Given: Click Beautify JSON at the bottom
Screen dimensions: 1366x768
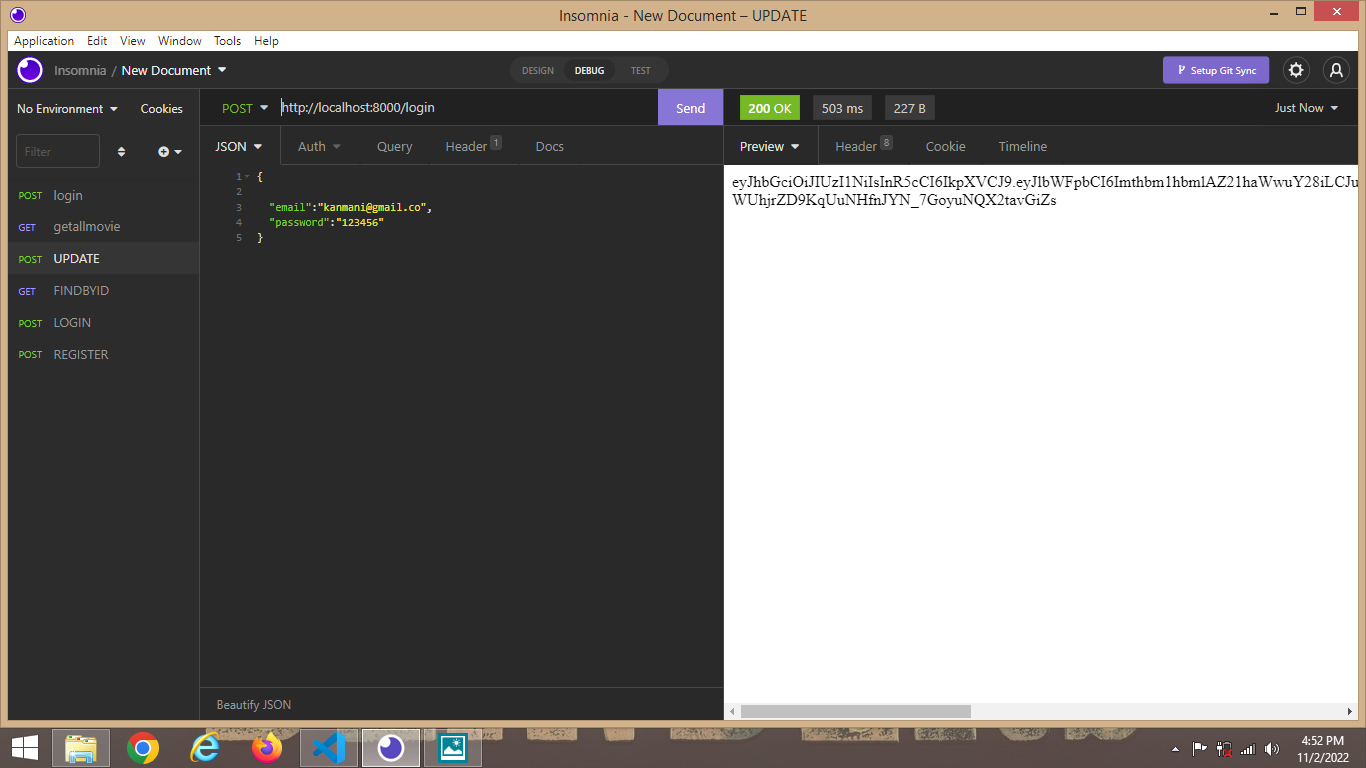Looking at the screenshot, I should (x=253, y=705).
